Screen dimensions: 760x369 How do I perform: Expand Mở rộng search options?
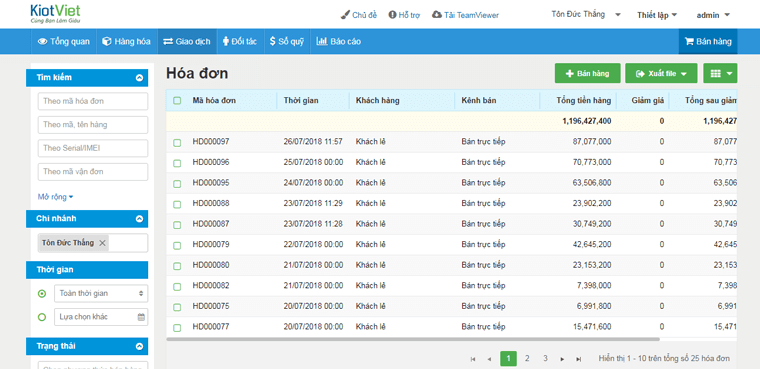click(x=55, y=197)
